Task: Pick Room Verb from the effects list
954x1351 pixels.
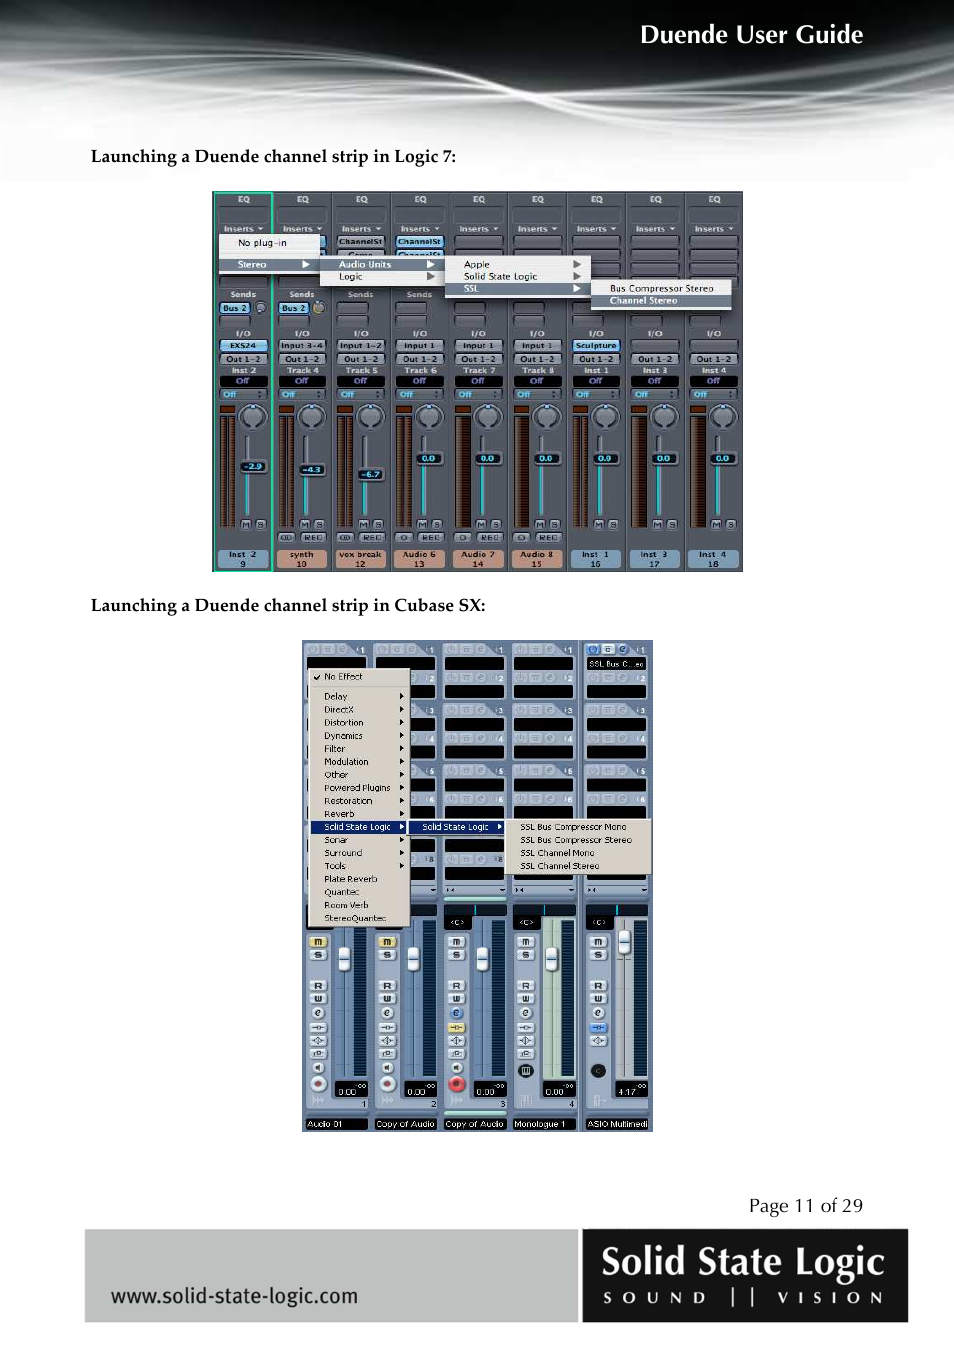Action: coord(346,905)
